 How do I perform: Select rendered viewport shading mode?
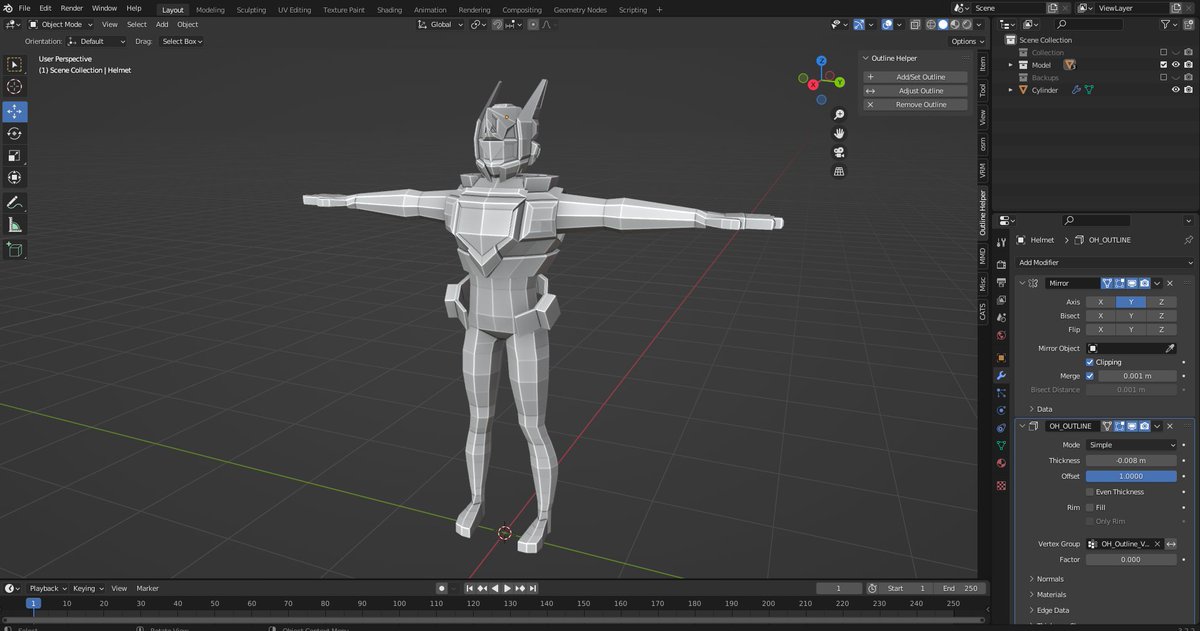tap(966, 24)
